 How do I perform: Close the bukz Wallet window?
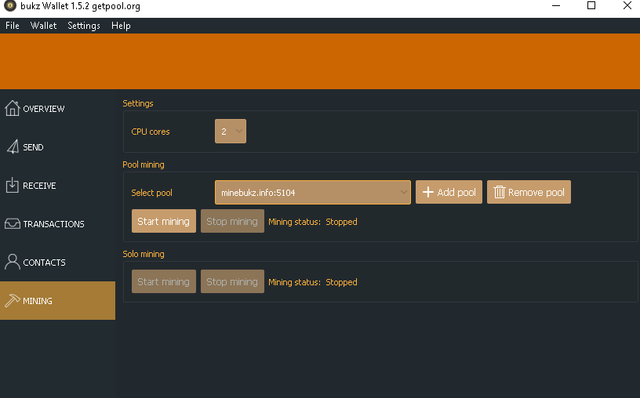(627, 5)
